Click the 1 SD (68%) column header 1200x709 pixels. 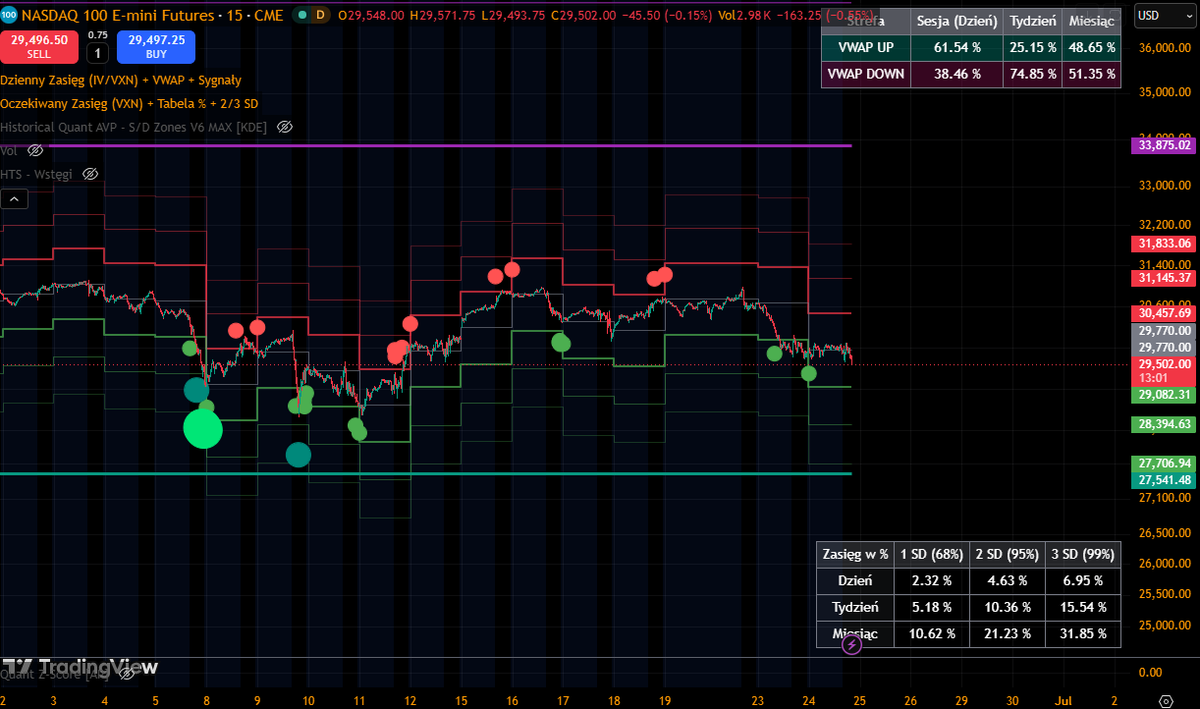tap(931, 553)
